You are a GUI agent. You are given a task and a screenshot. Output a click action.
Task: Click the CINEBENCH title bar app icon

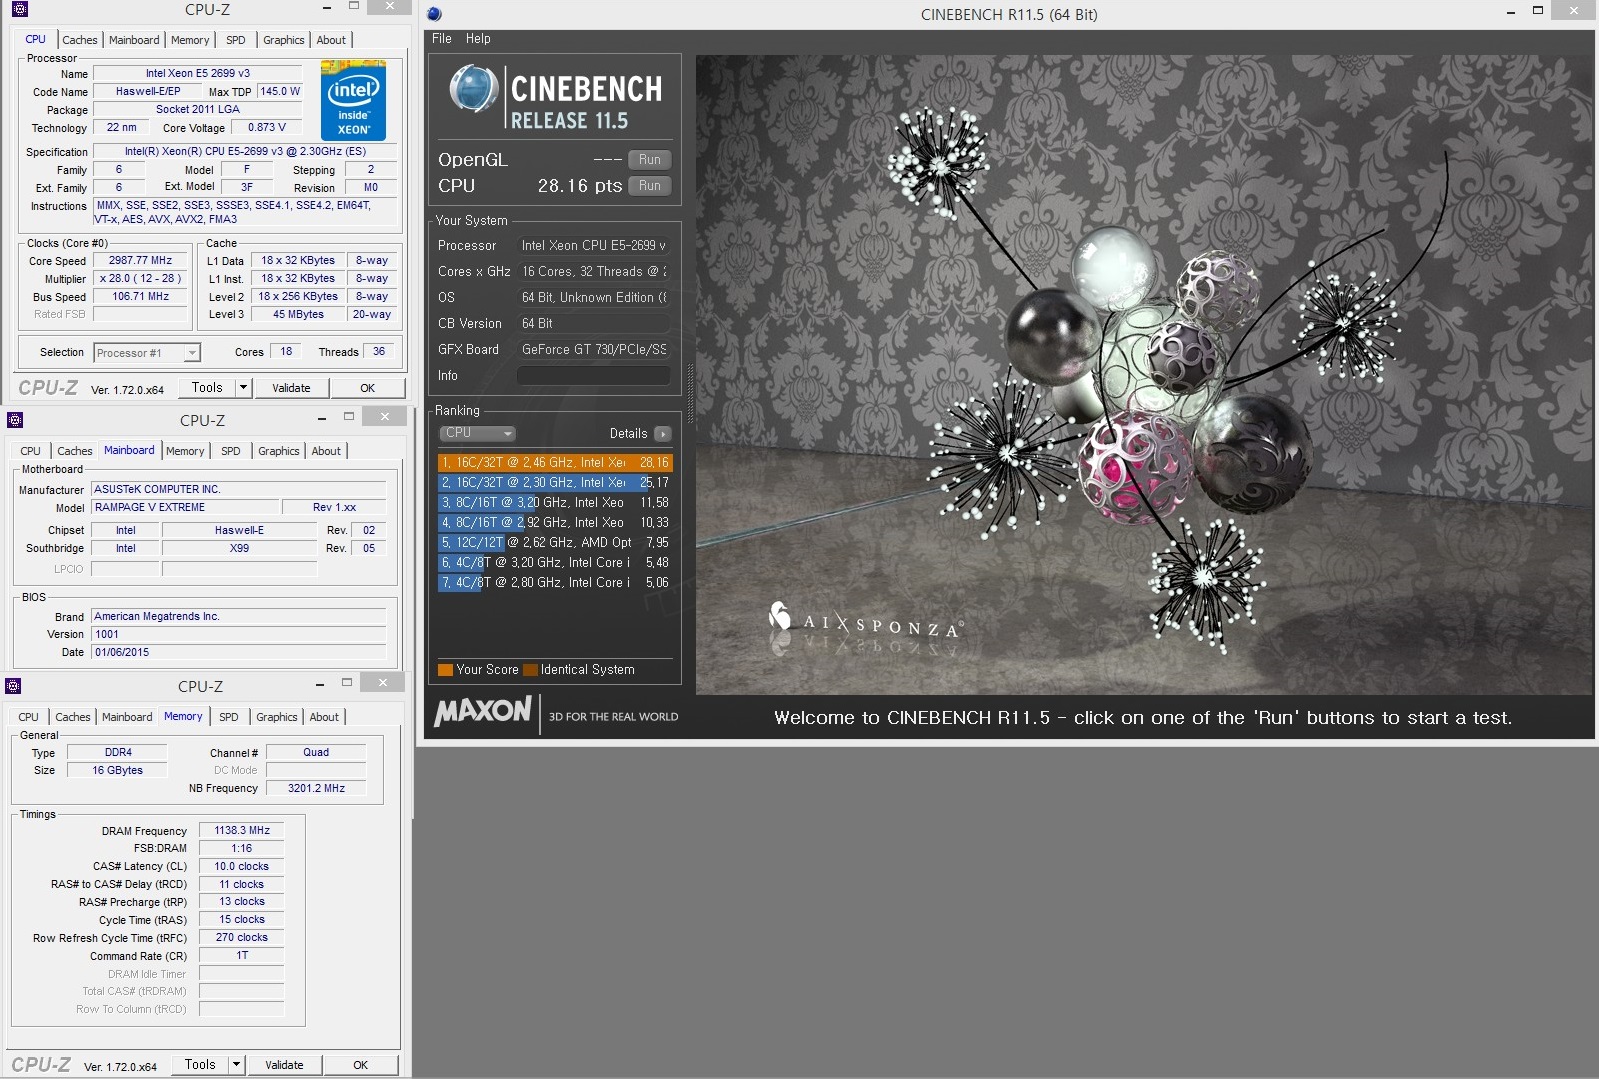[434, 14]
